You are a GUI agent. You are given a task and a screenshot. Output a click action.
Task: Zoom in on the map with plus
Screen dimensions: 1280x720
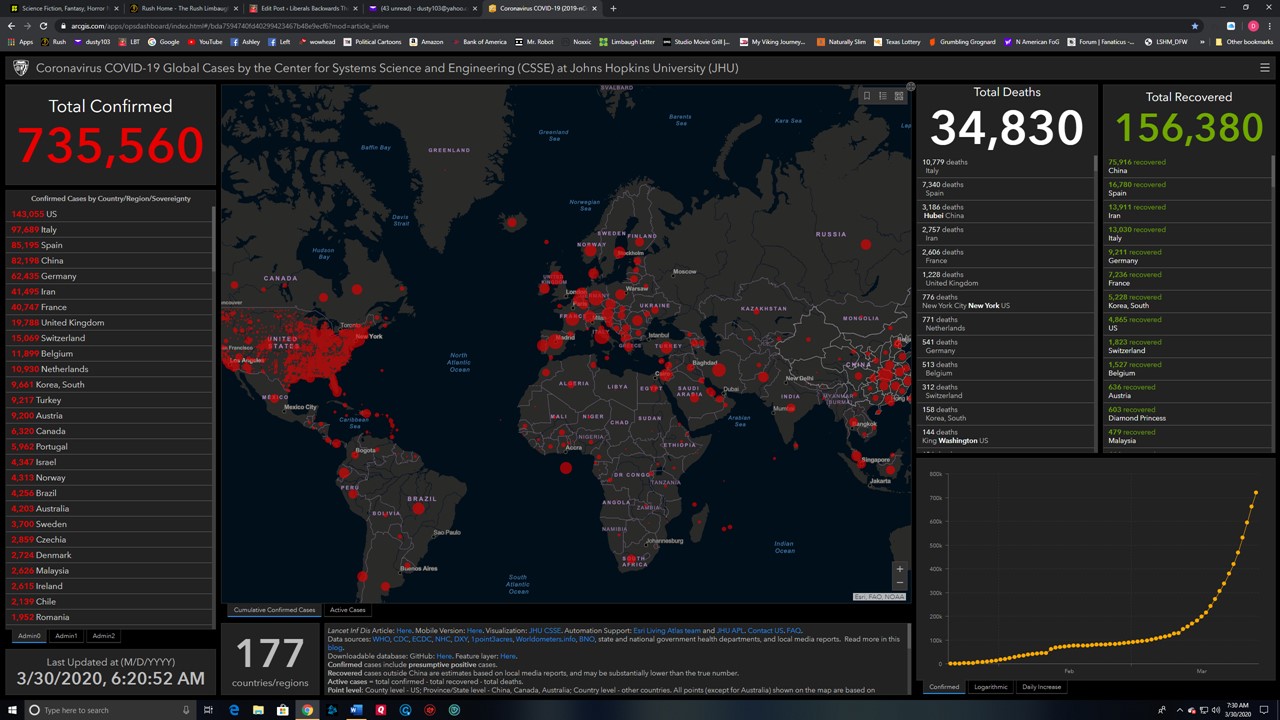pyautogui.click(x=899, y=569)
